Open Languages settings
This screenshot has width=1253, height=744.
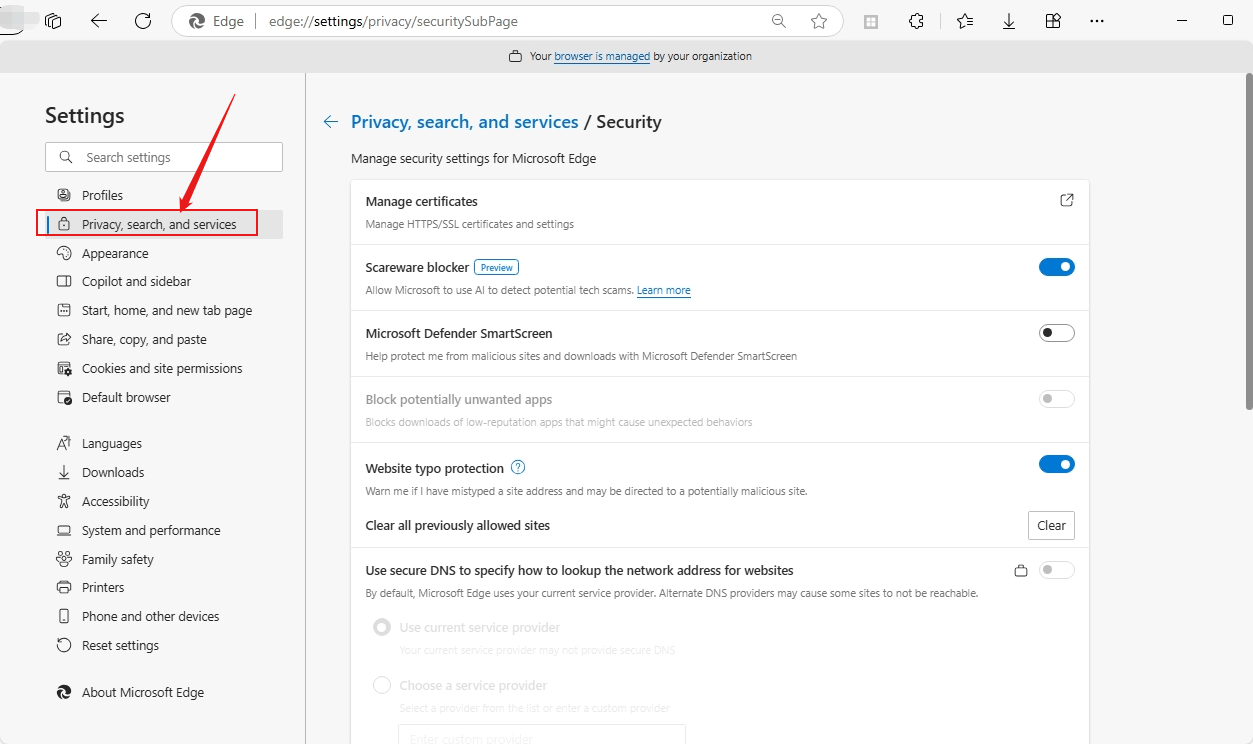[164, 444]
